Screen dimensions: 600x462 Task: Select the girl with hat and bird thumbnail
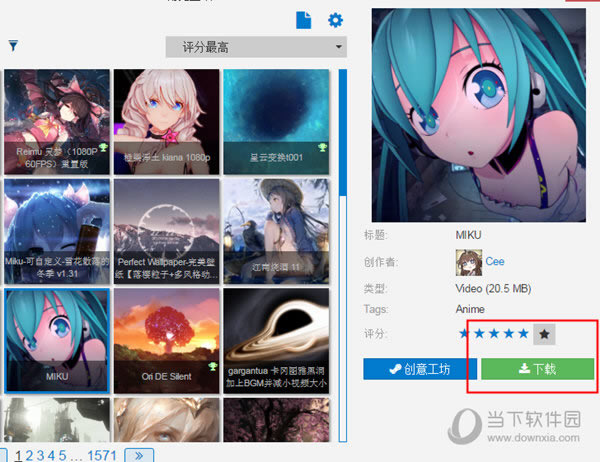click(276, 231)
